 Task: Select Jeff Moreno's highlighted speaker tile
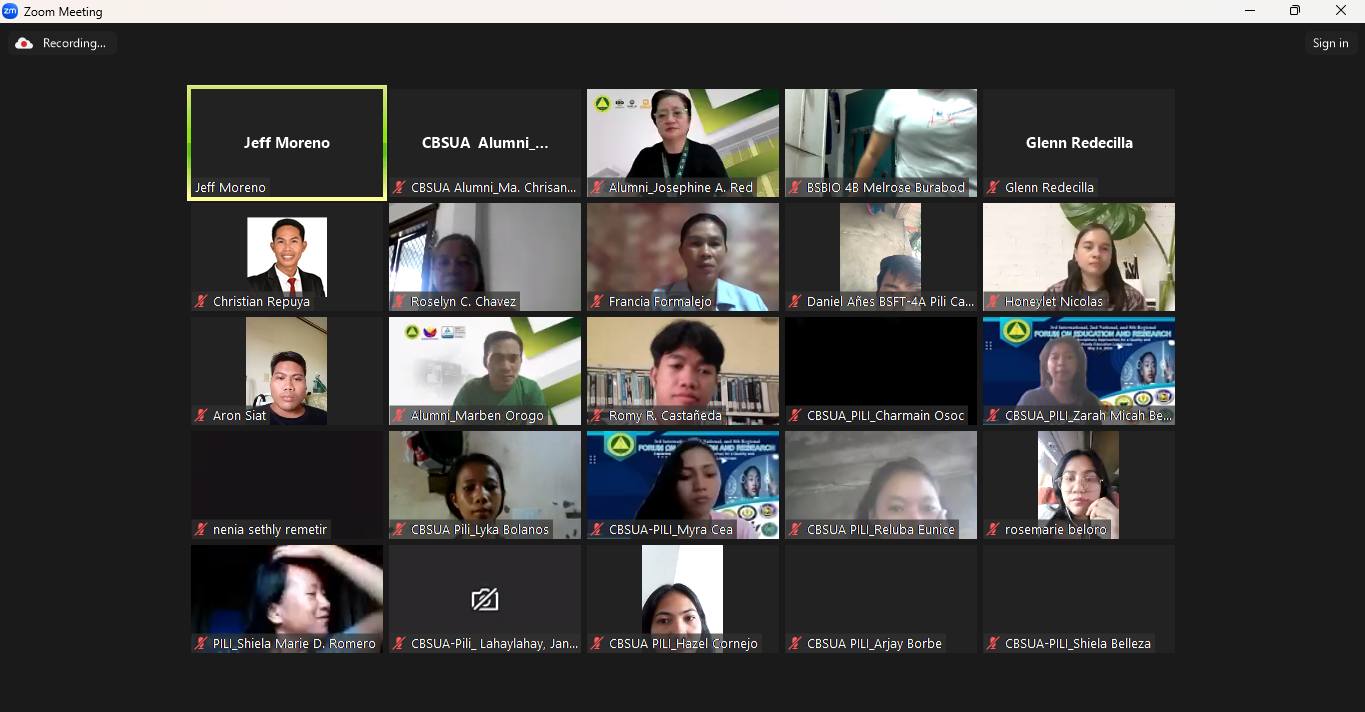tap(287, 142)
